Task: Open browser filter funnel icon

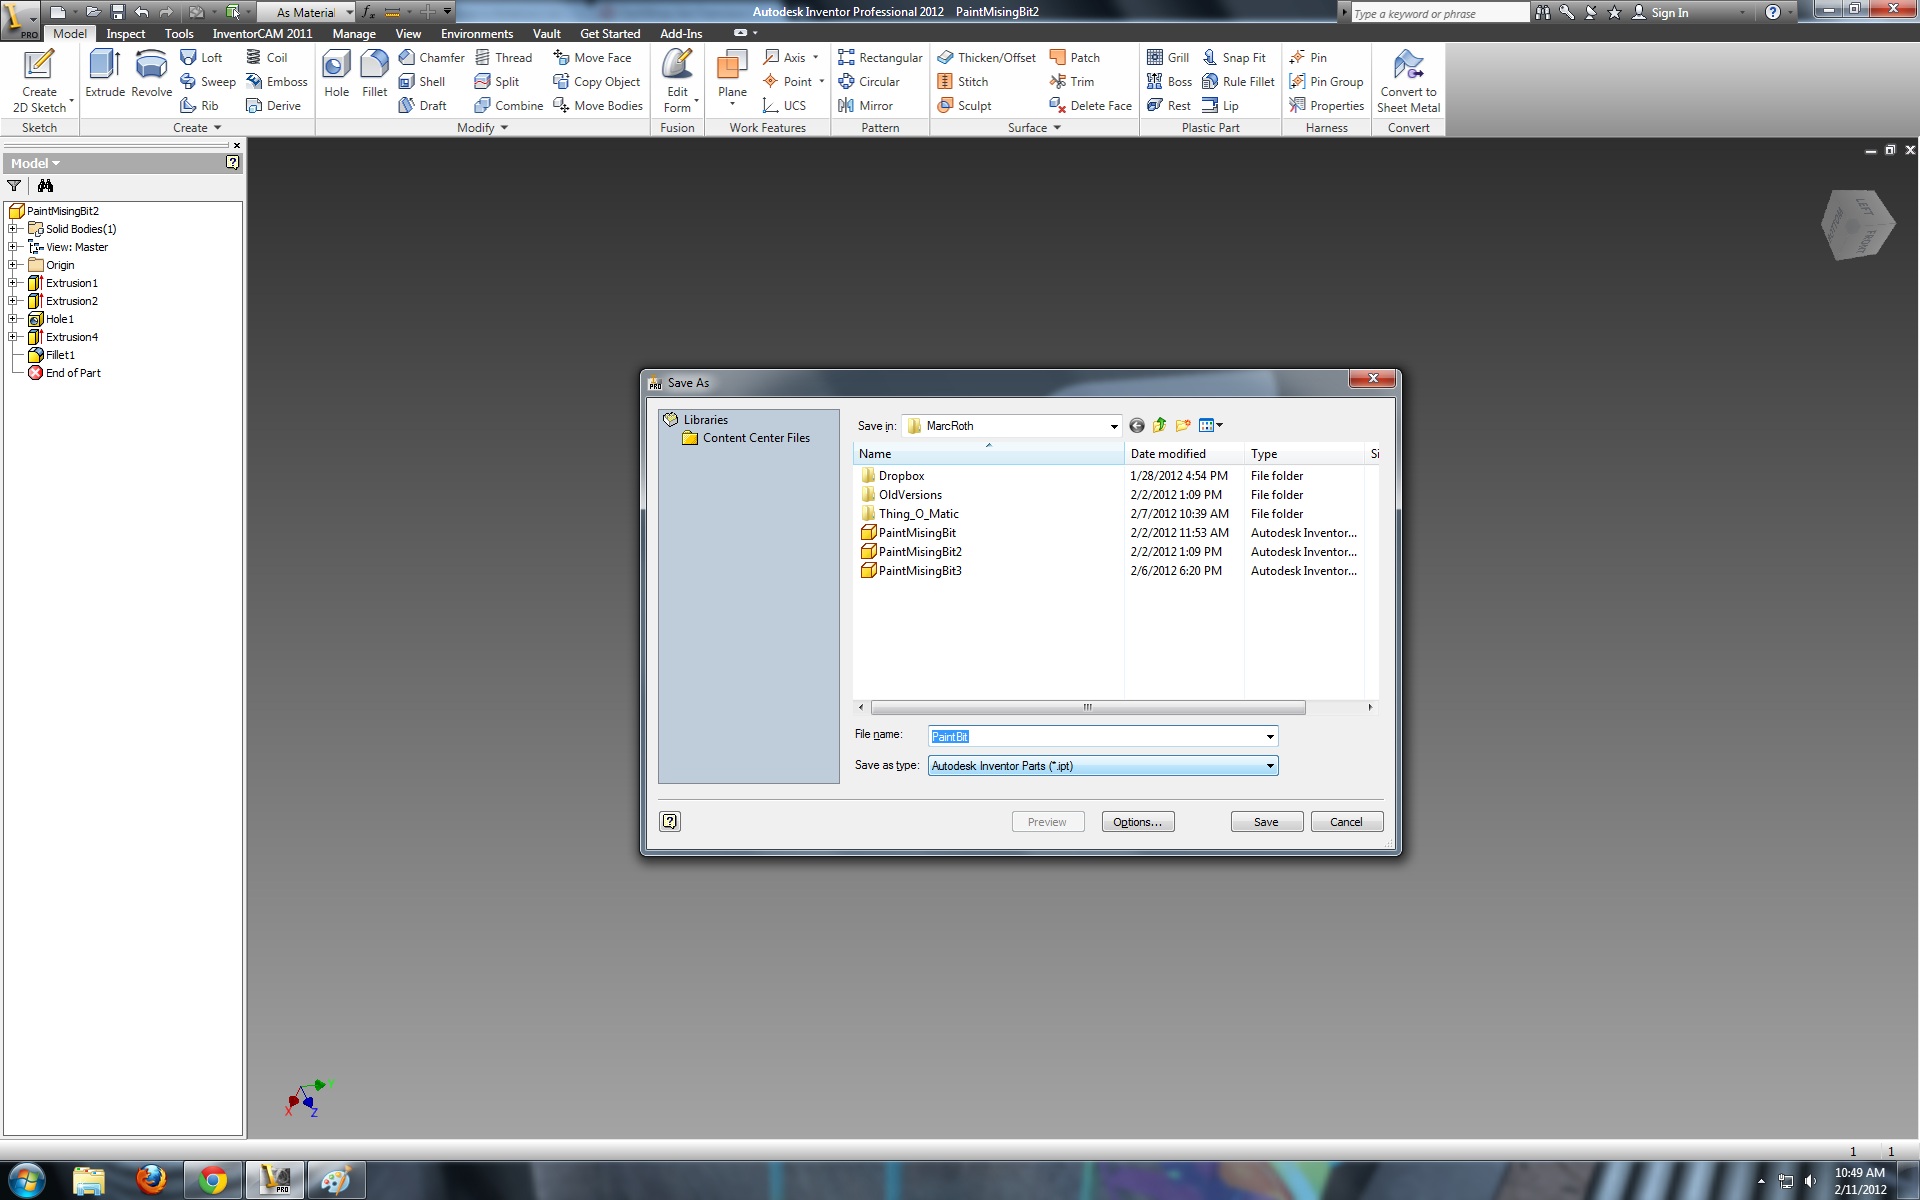Action: click(14, 186)
